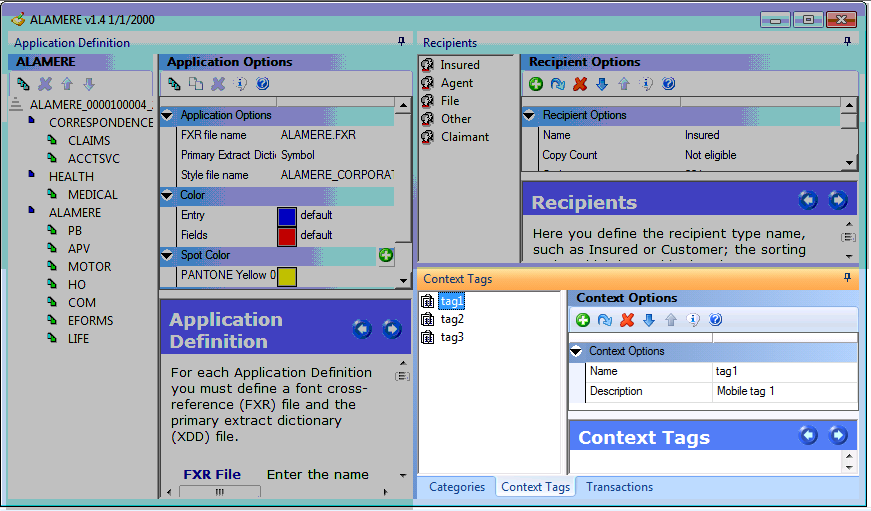The height and width of the screenshot is (511, 871).
Task: Select the MOTOR tree item
Action: pyautogui.click(x=89, y=267)
